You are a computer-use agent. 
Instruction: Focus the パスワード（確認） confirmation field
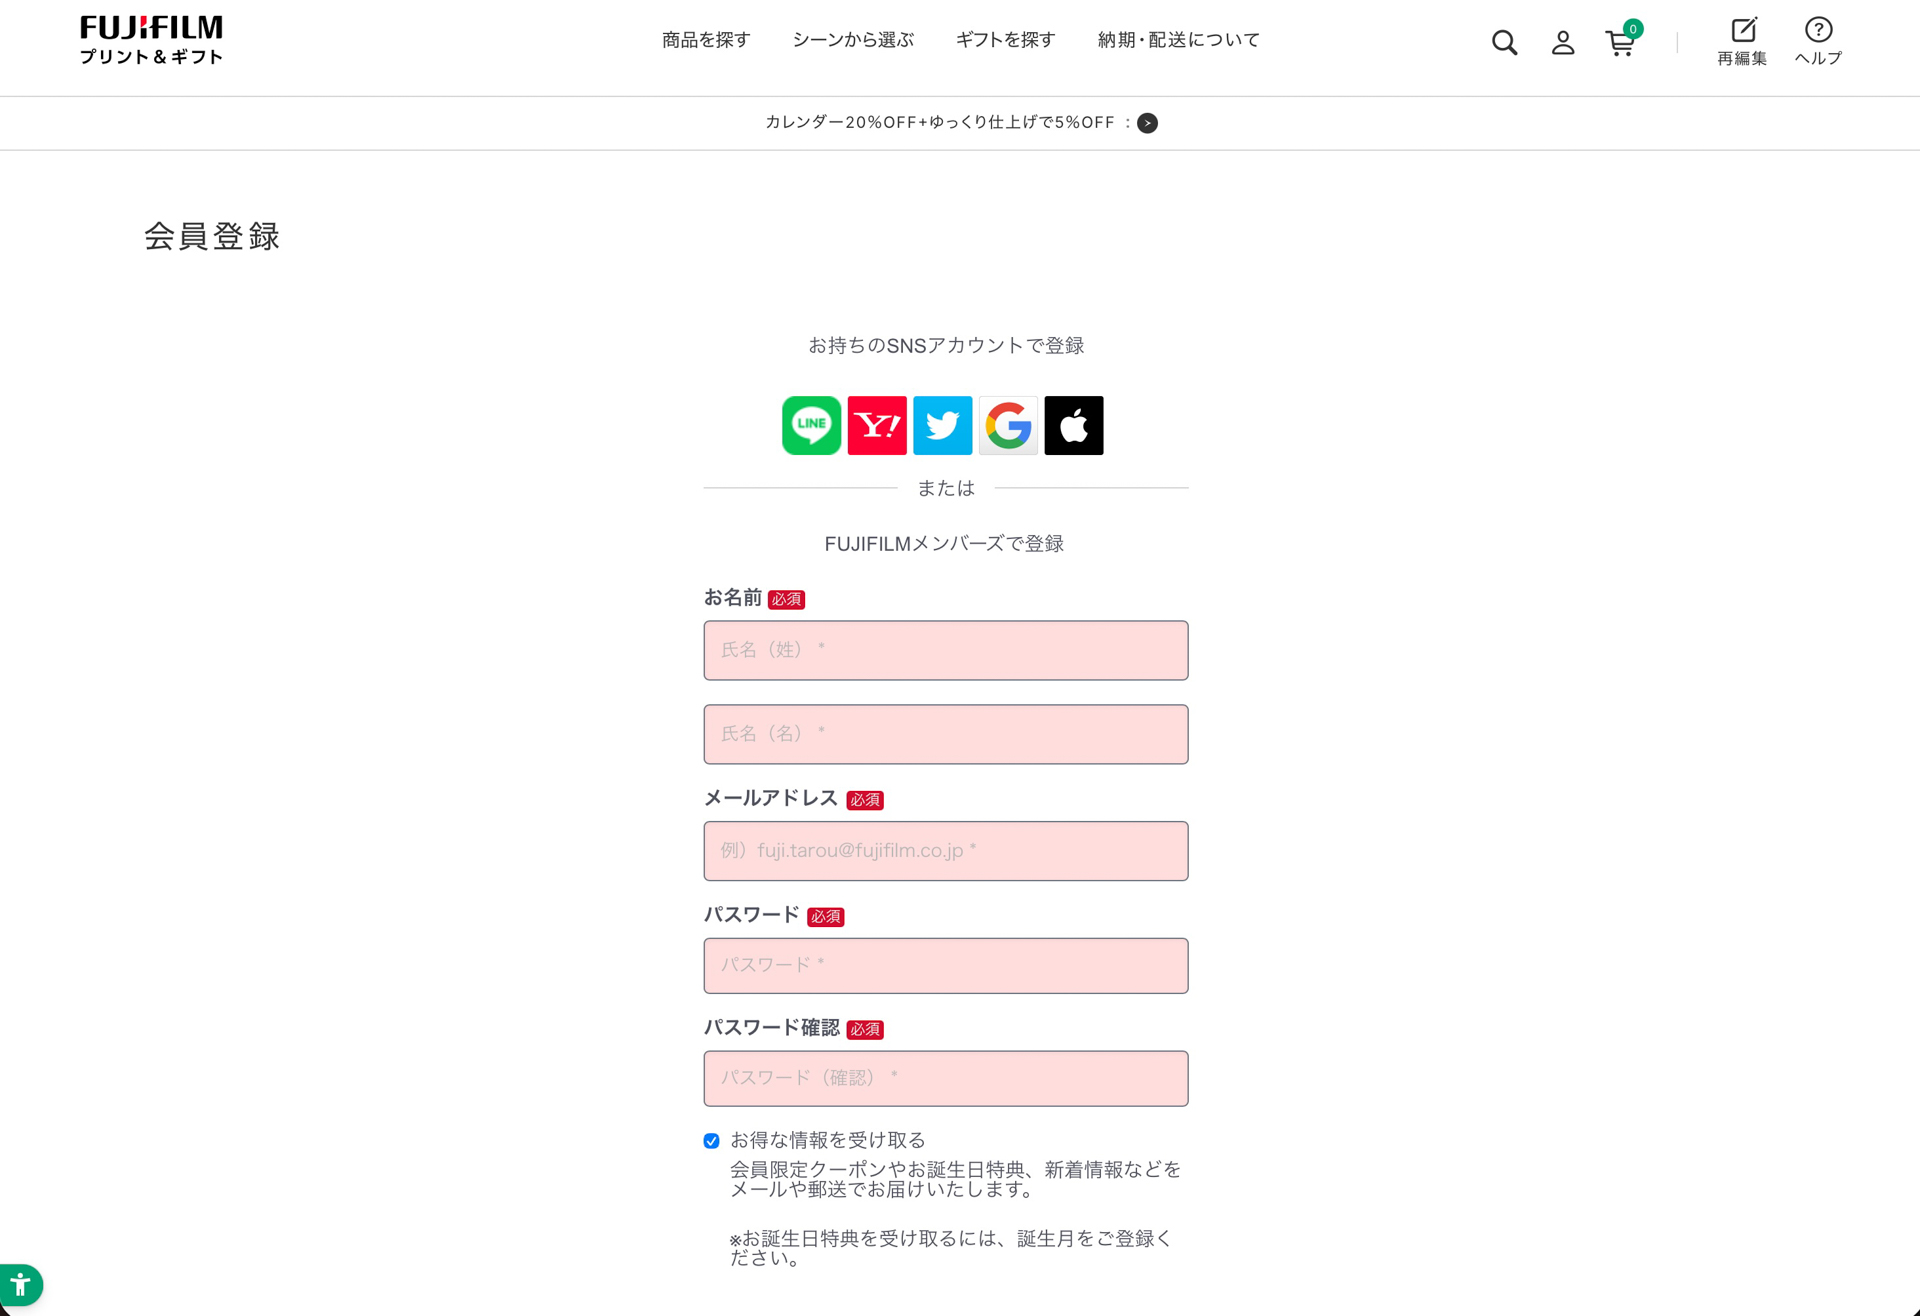point(946,1078)
